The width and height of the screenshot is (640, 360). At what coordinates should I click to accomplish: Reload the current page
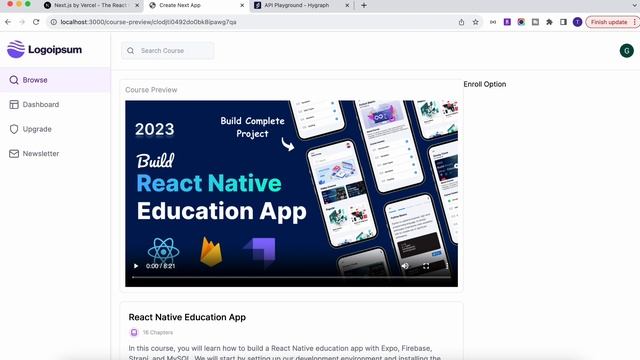click(36, 22)
